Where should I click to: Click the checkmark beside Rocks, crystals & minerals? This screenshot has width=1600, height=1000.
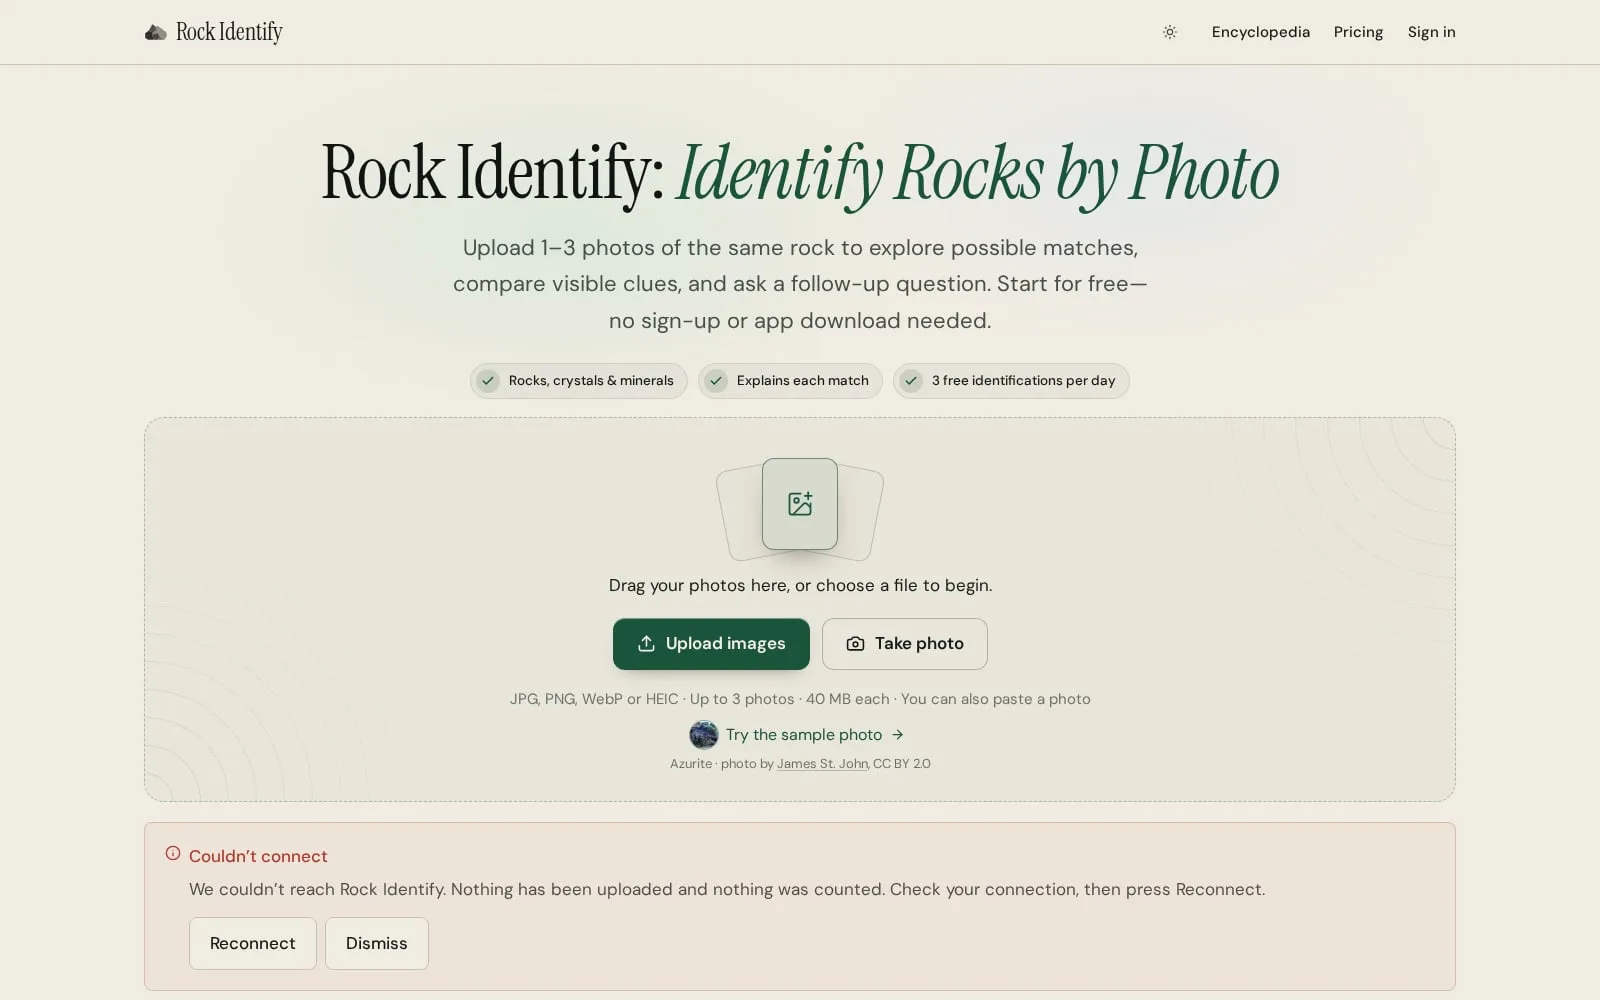488,381
